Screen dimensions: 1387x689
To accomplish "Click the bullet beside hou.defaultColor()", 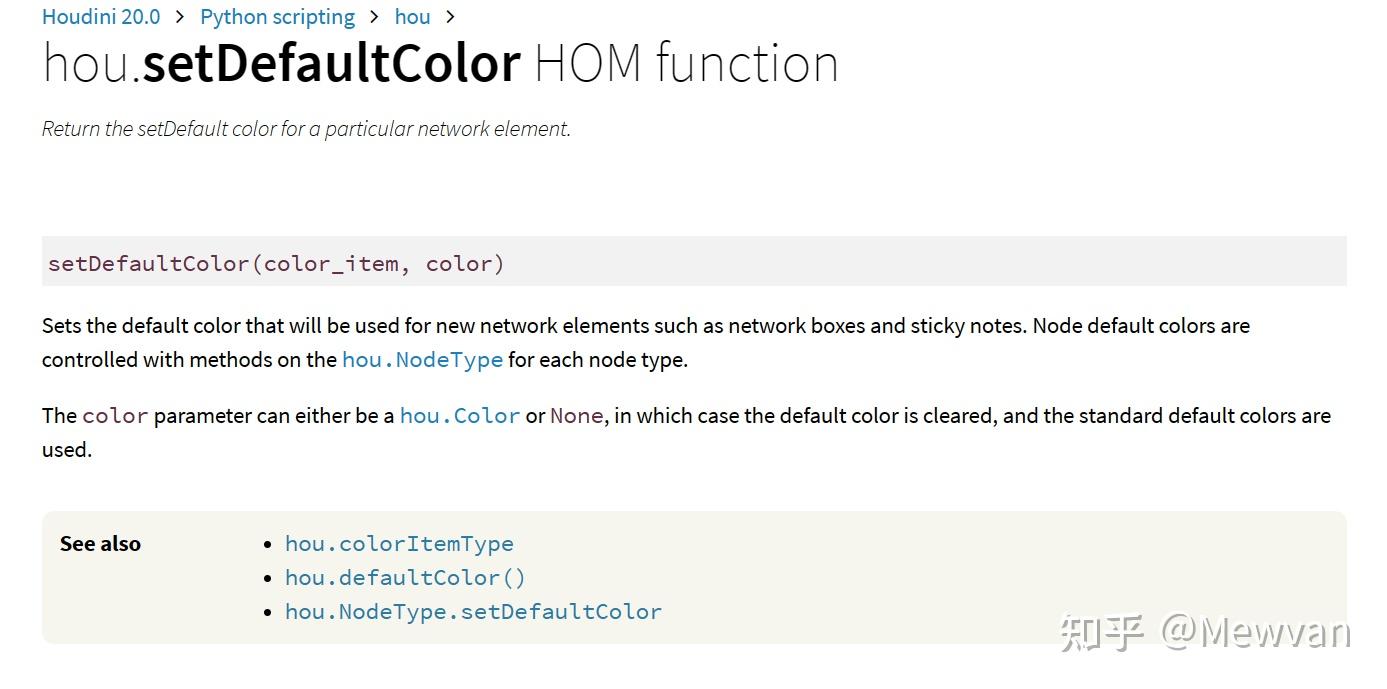I will pos(267,579).
